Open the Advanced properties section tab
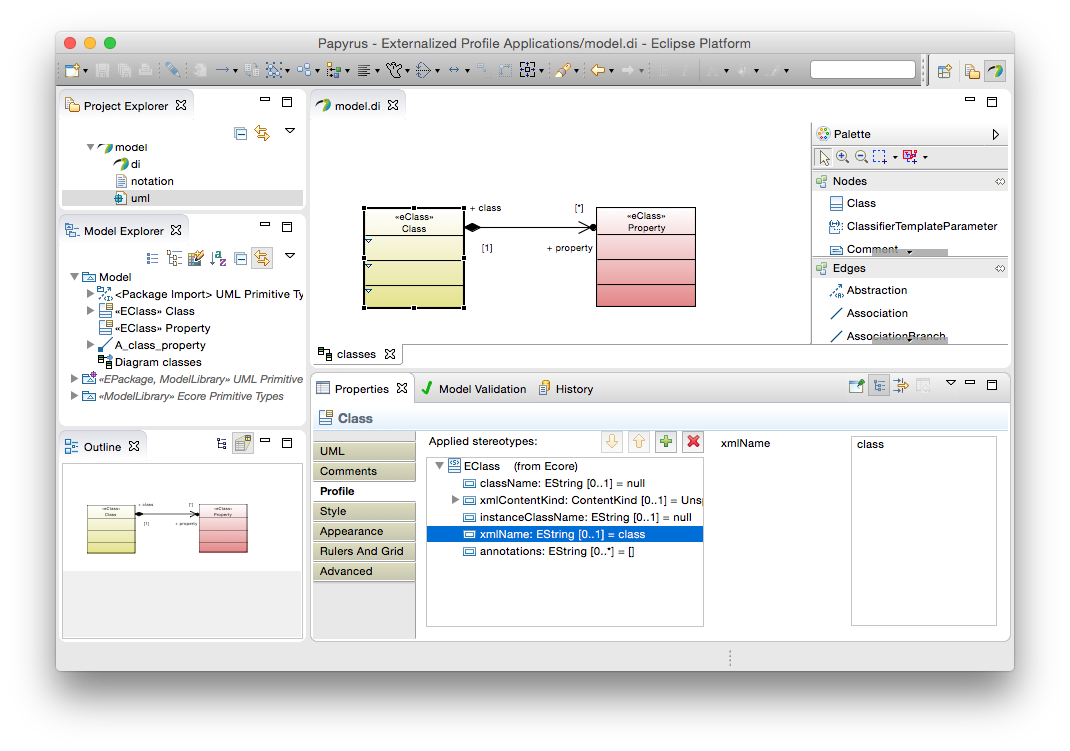 pyautogui.click(x=364, y=572)
